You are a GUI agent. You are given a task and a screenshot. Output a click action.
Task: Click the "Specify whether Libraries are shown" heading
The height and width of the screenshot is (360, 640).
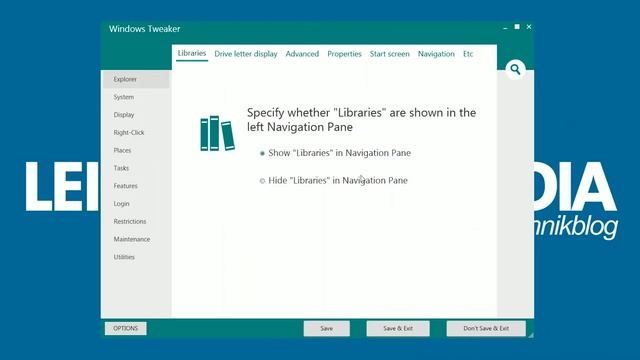[x=362, y=120]
